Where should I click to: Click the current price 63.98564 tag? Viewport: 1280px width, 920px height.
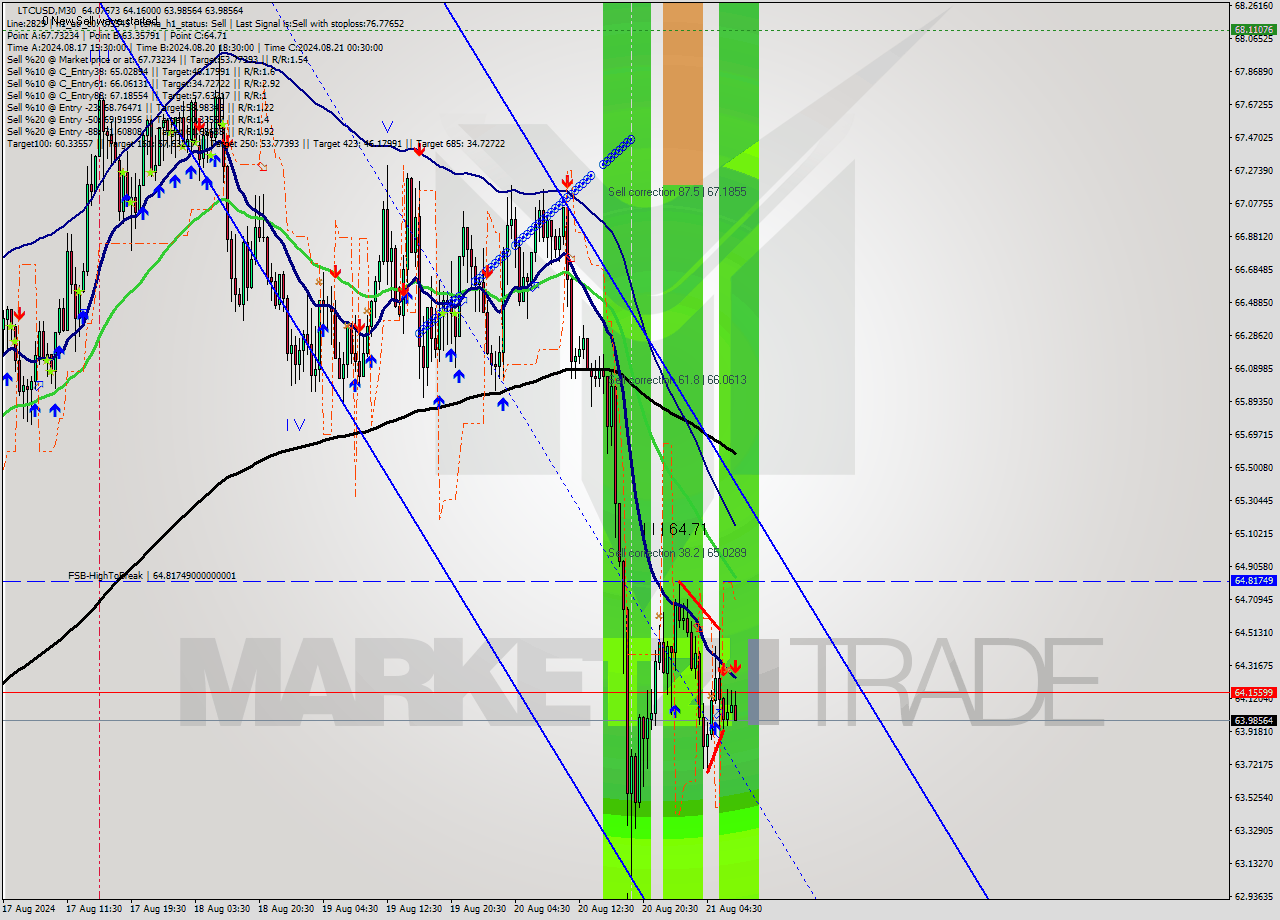pos(1253,720)
